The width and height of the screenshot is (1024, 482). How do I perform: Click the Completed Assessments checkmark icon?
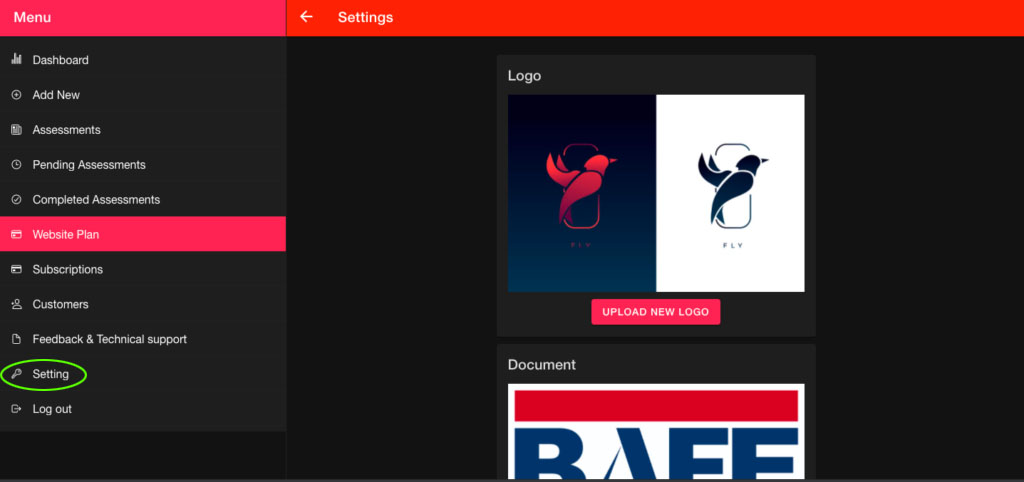coord(16,200)
